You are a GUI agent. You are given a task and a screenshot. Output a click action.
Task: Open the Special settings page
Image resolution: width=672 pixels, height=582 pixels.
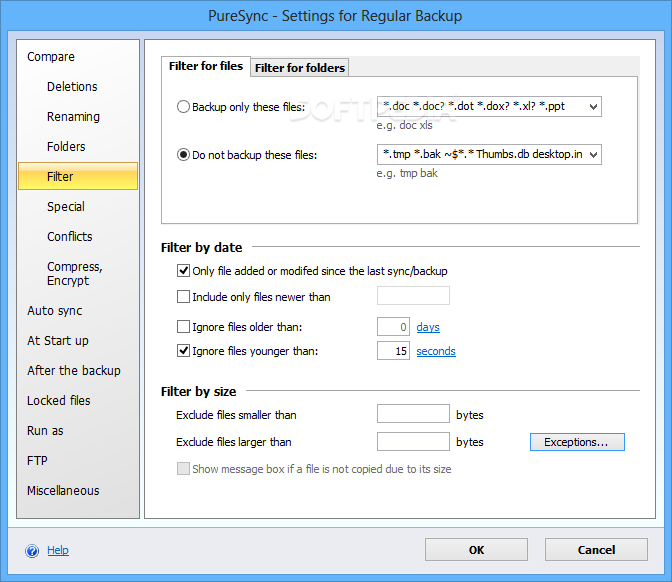click(x=66, y=207)
